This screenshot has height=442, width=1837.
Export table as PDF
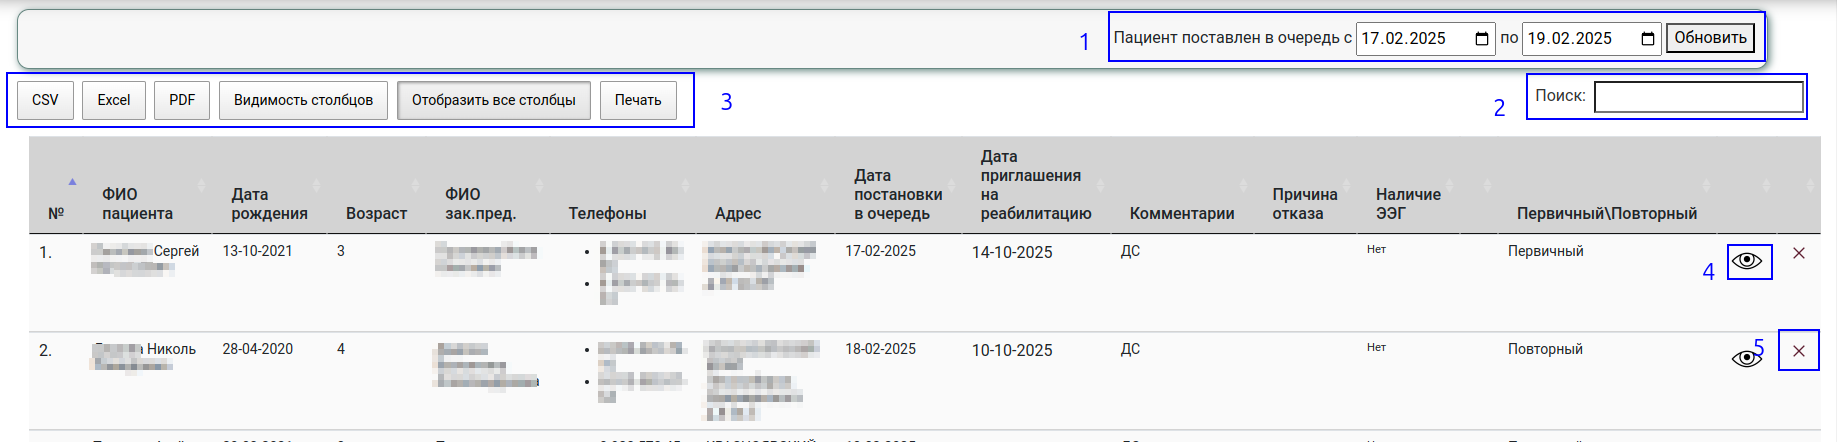(x=182, y=100)
